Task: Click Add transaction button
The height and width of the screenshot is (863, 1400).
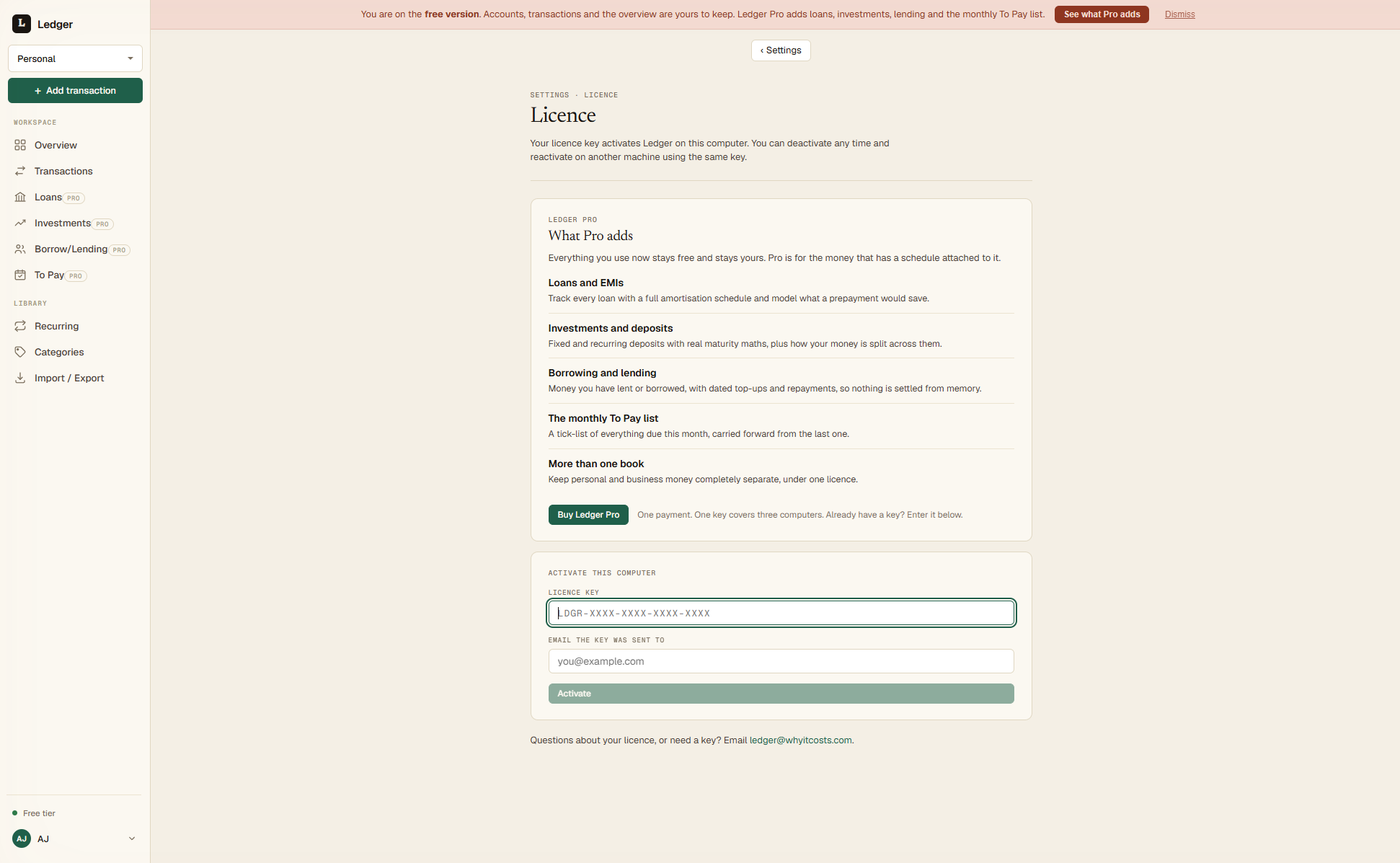Action: [x=75, y=91]
